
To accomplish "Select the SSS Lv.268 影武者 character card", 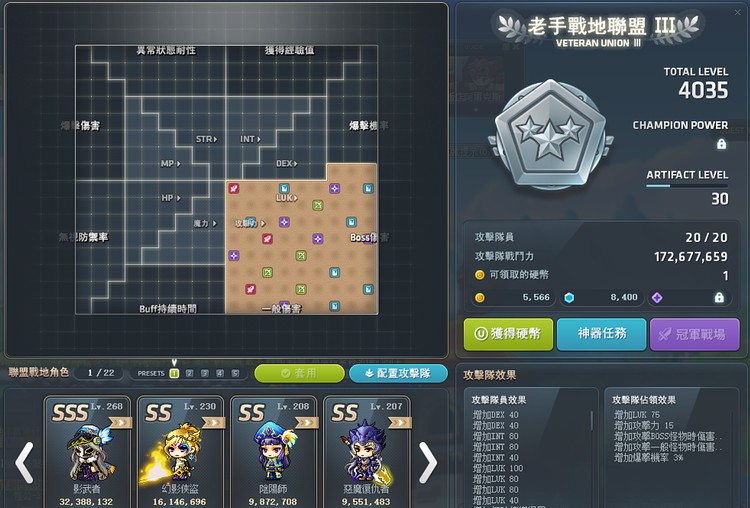I will (x=87, y=452).
